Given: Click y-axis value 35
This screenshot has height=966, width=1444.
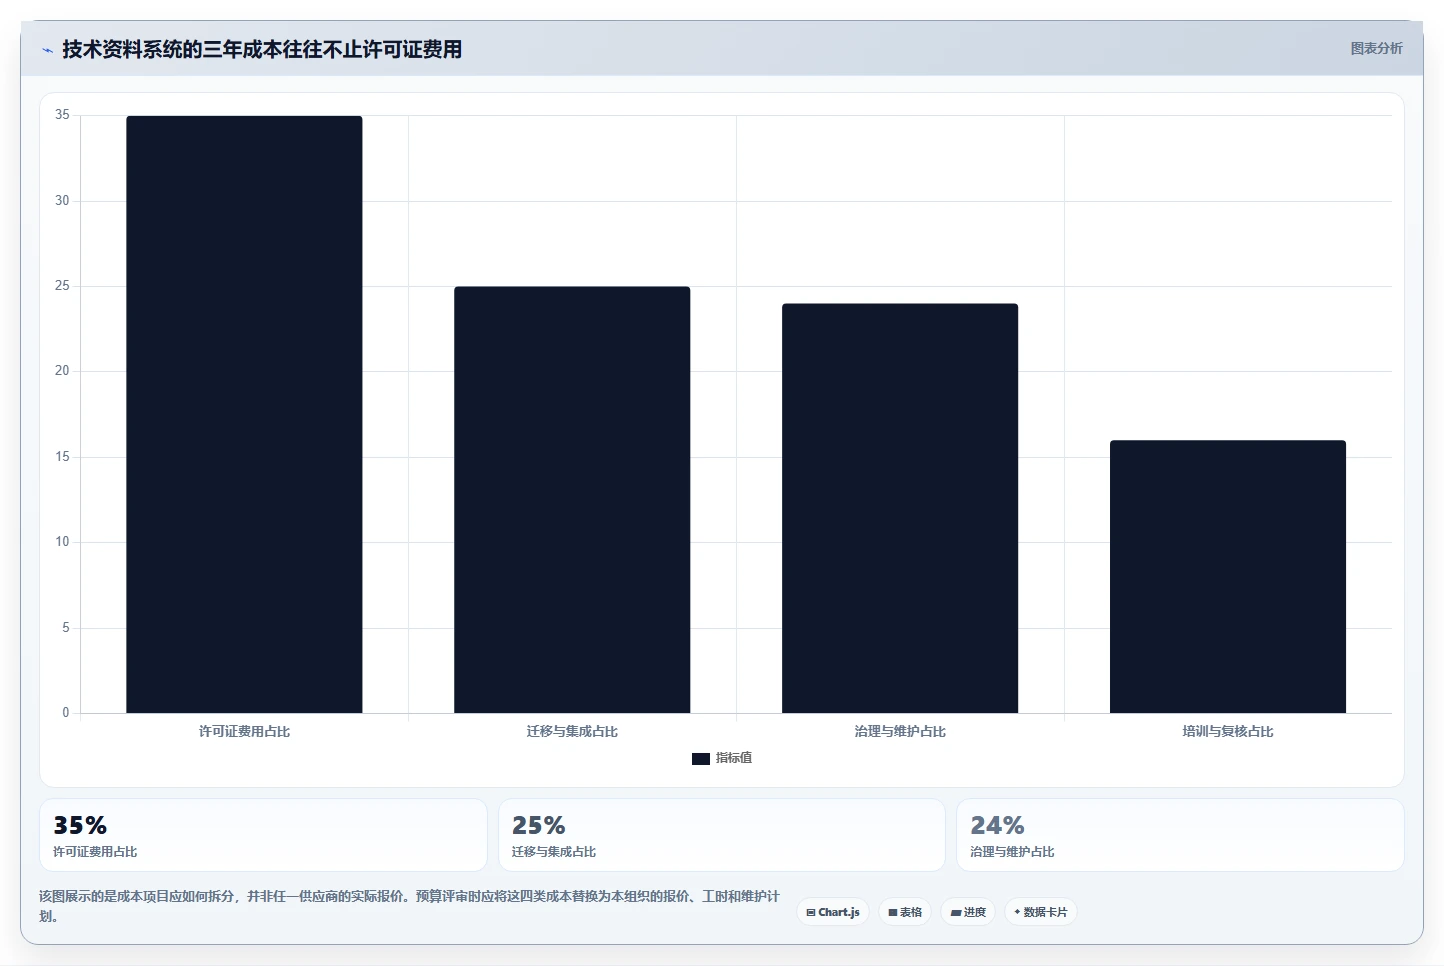Looking at the screenshot, I should (62, 115).
